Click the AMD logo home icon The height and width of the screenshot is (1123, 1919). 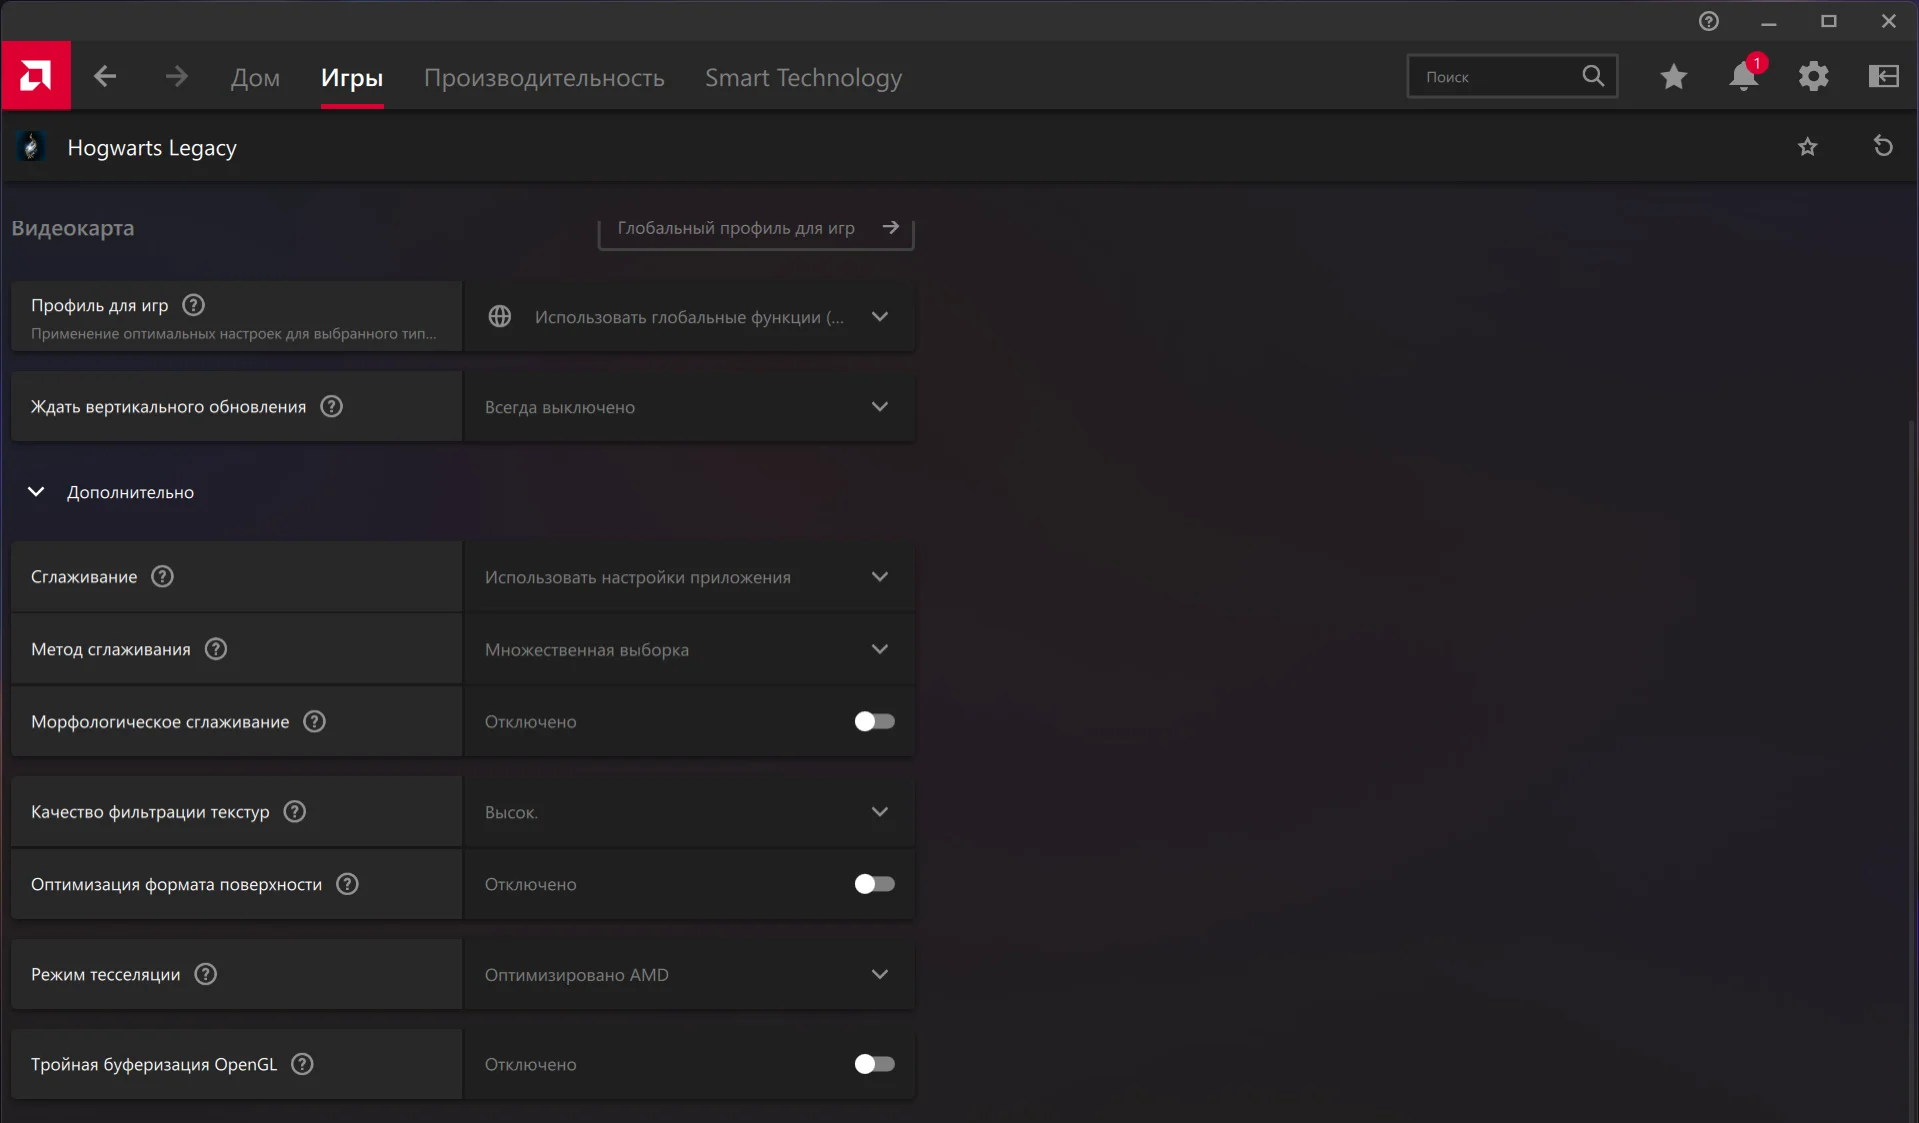click(36, 76)
